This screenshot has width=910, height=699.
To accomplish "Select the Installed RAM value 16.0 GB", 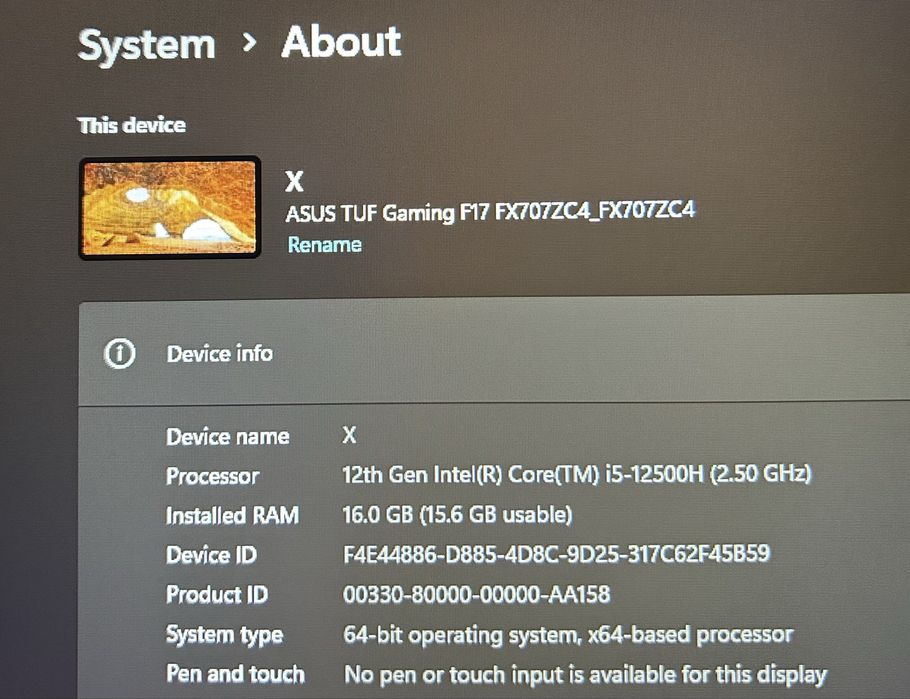I will click(457, 514).
